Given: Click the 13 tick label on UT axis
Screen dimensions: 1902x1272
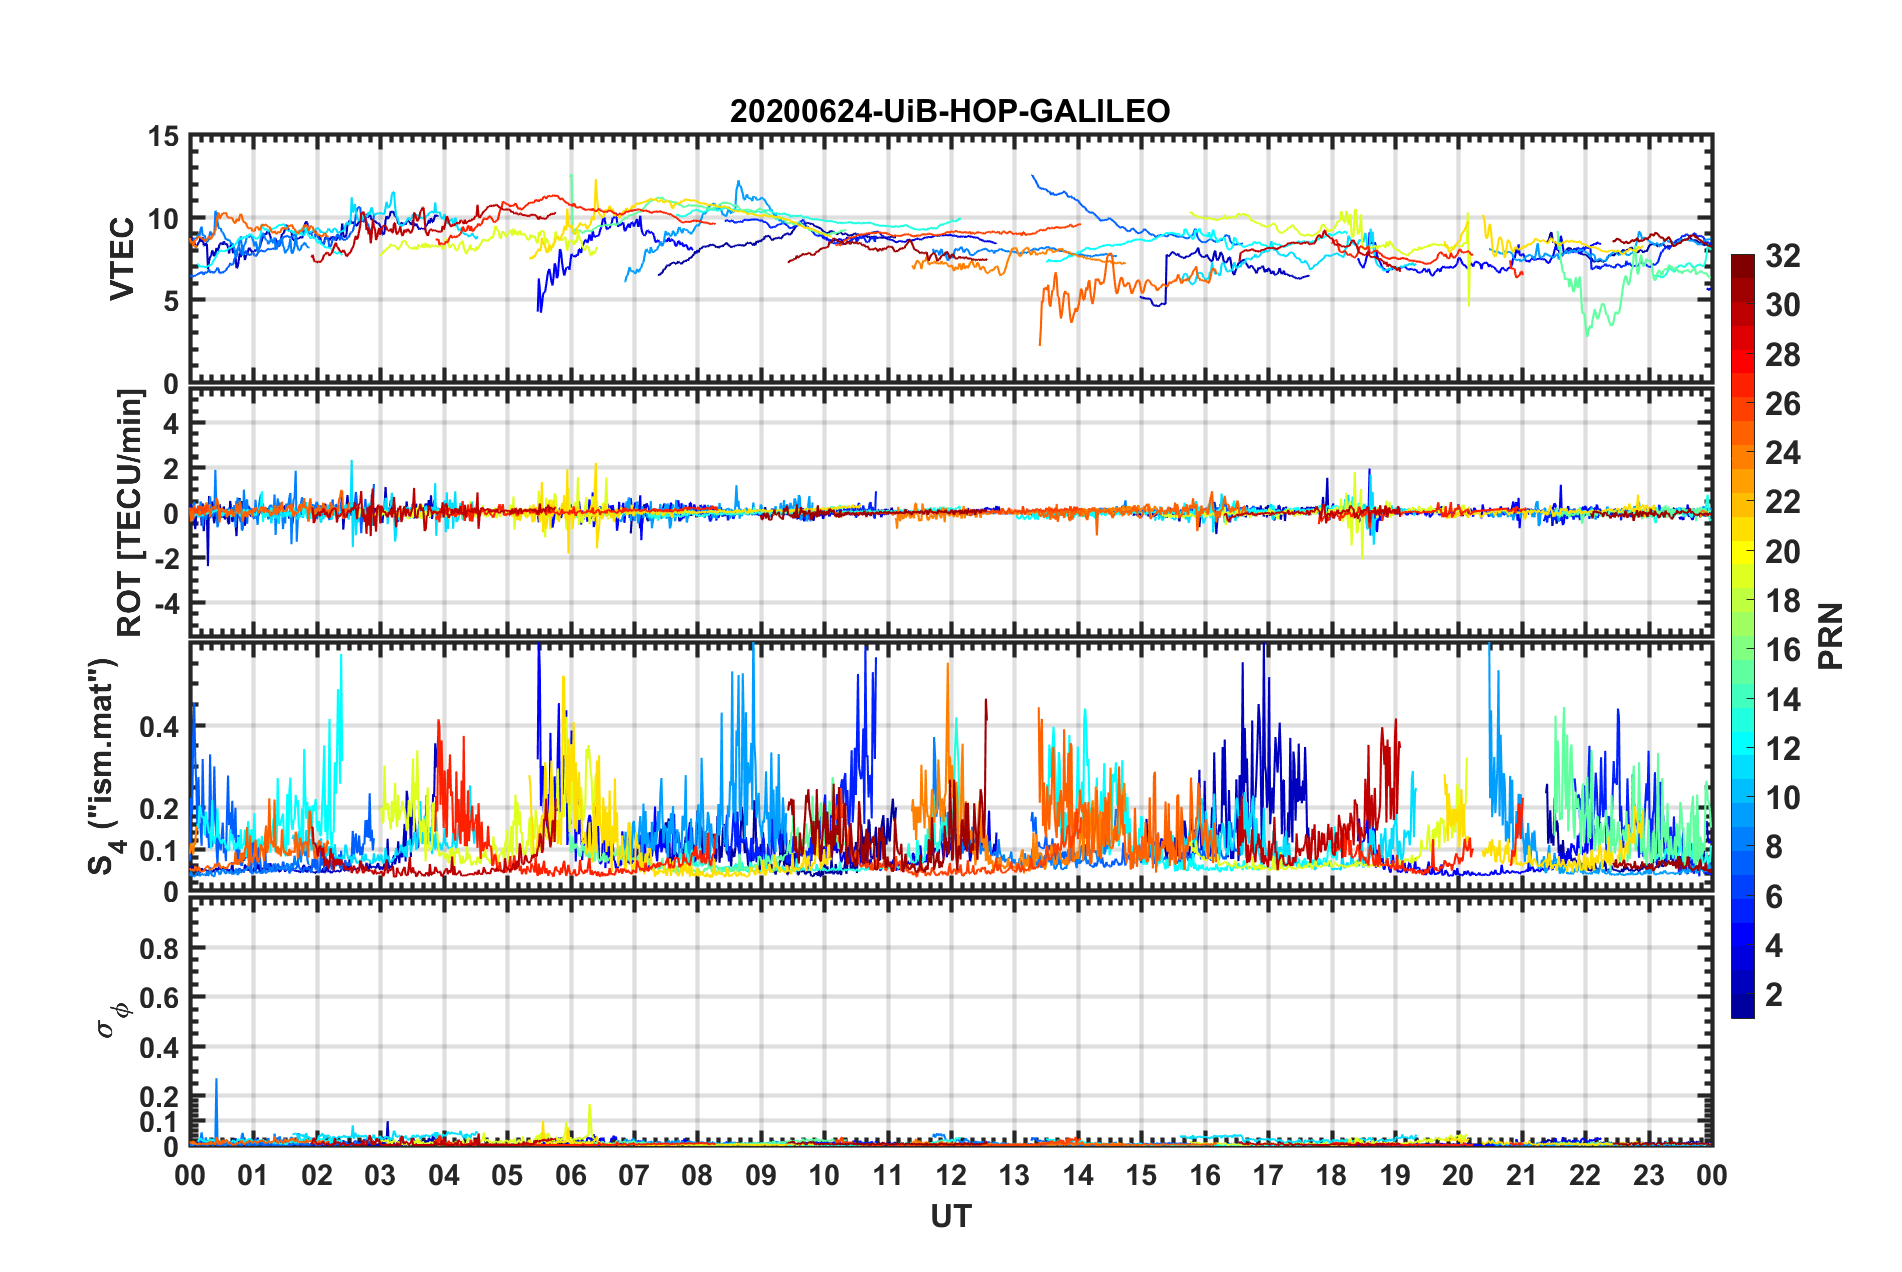Looking at the screenshot, I should pyautogui.click(x=1015, y=1175).
